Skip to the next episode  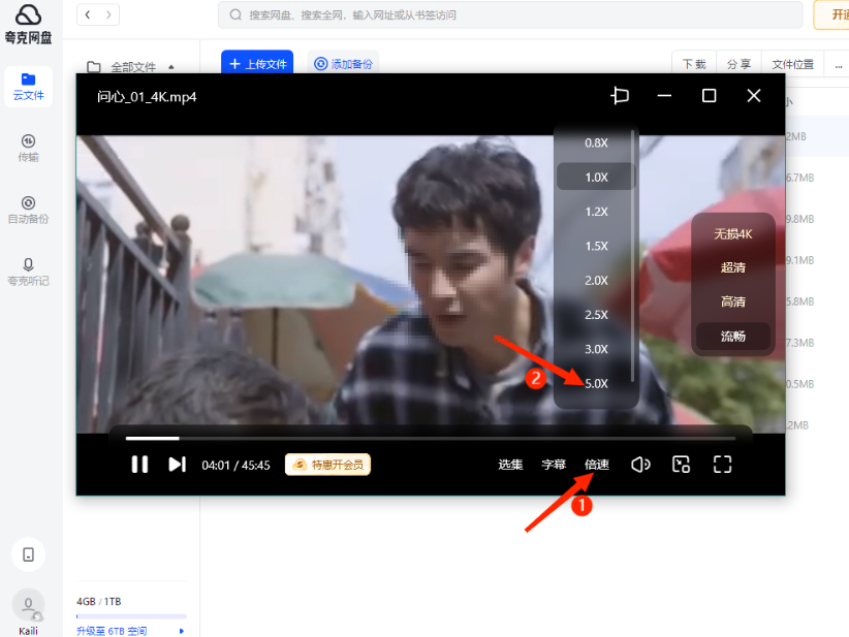point(177,464)
